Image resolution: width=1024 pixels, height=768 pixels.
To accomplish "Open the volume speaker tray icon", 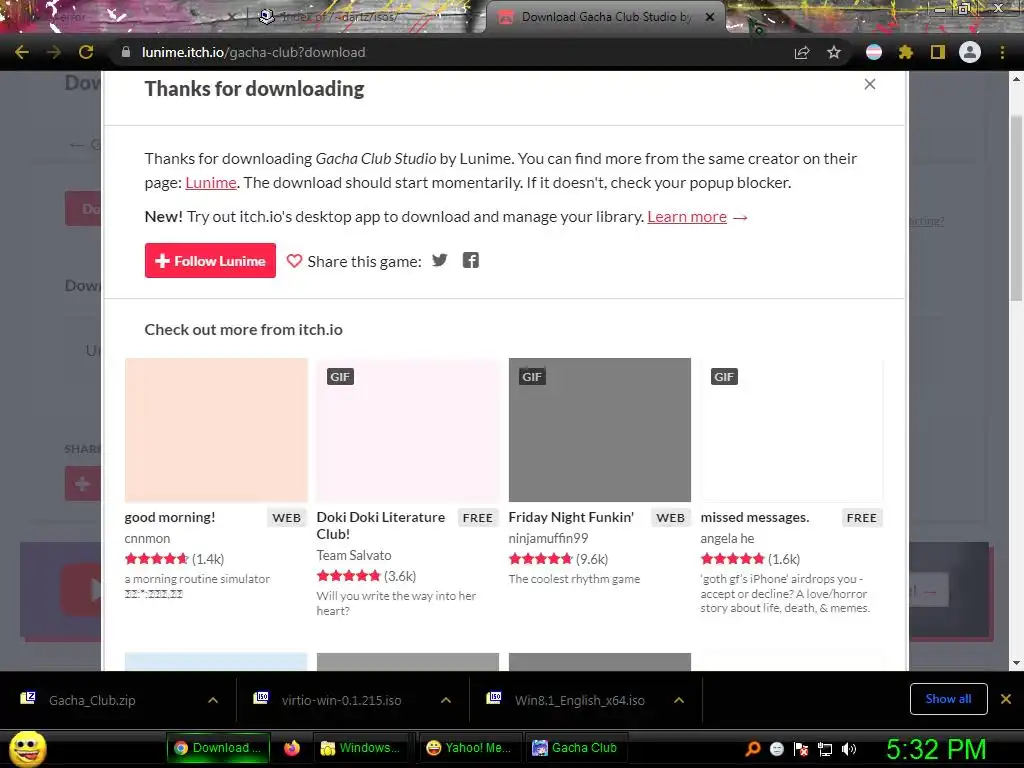I will pyautogui.click(x=849, y=748).
